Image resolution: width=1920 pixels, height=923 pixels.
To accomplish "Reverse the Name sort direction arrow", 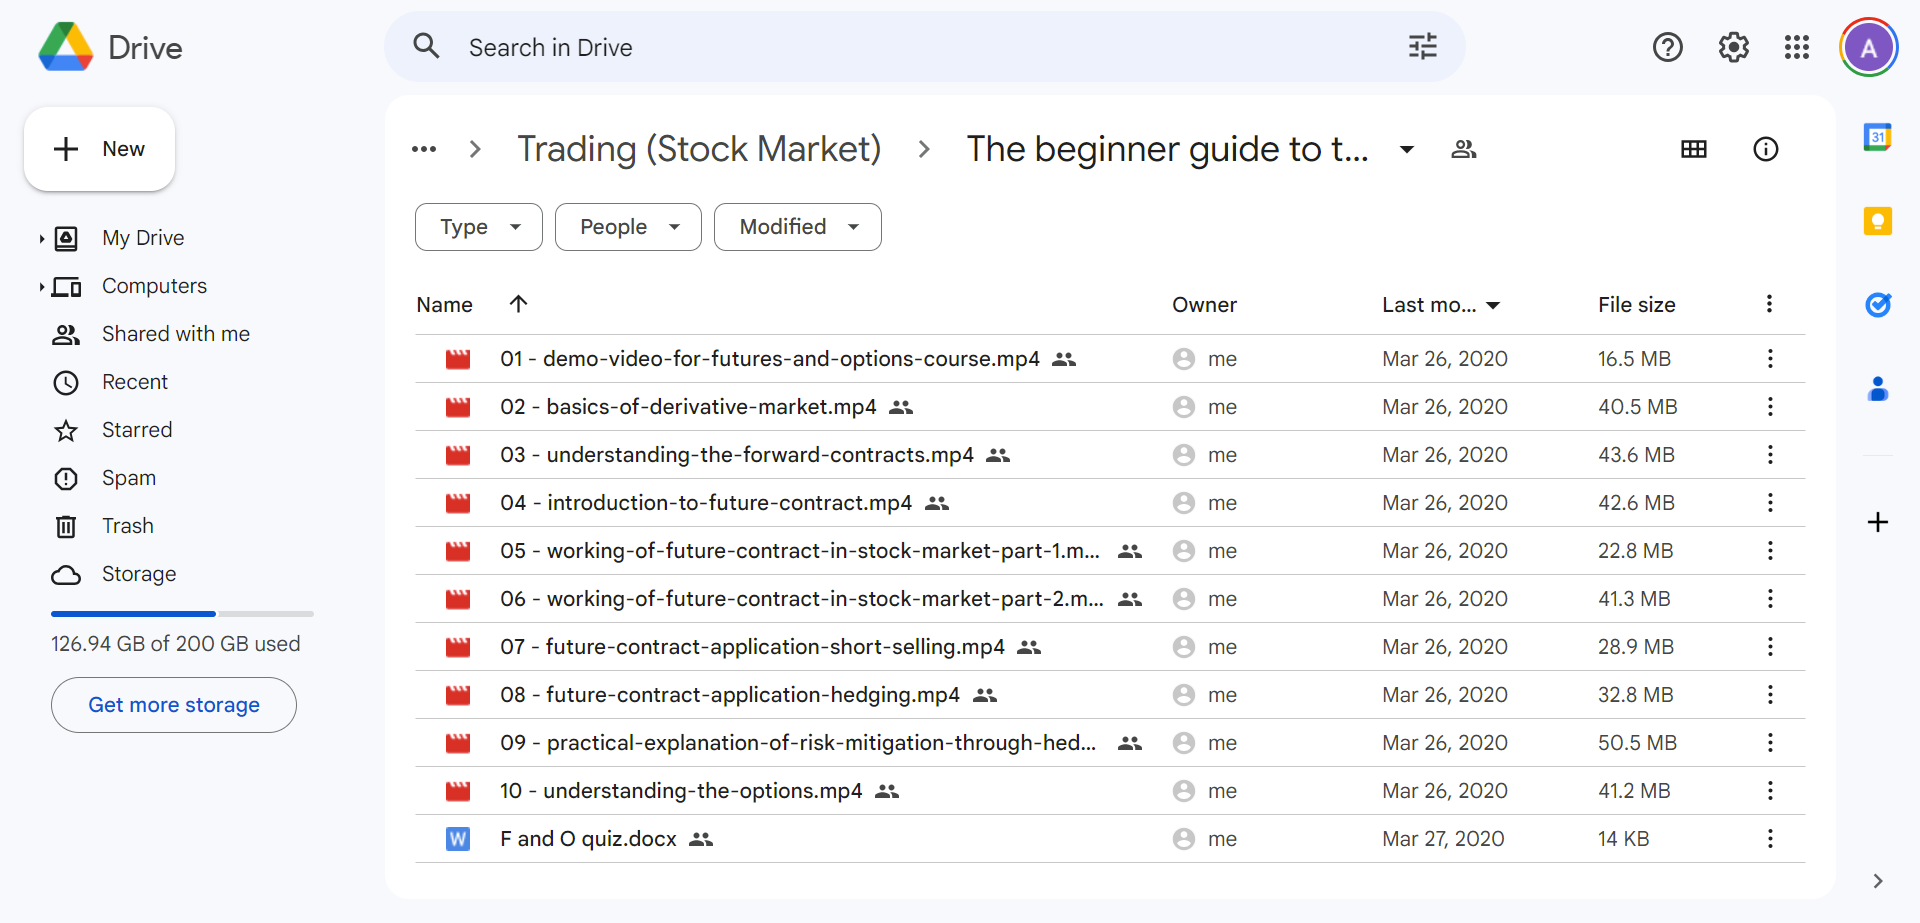I will [x=518, y=304].
